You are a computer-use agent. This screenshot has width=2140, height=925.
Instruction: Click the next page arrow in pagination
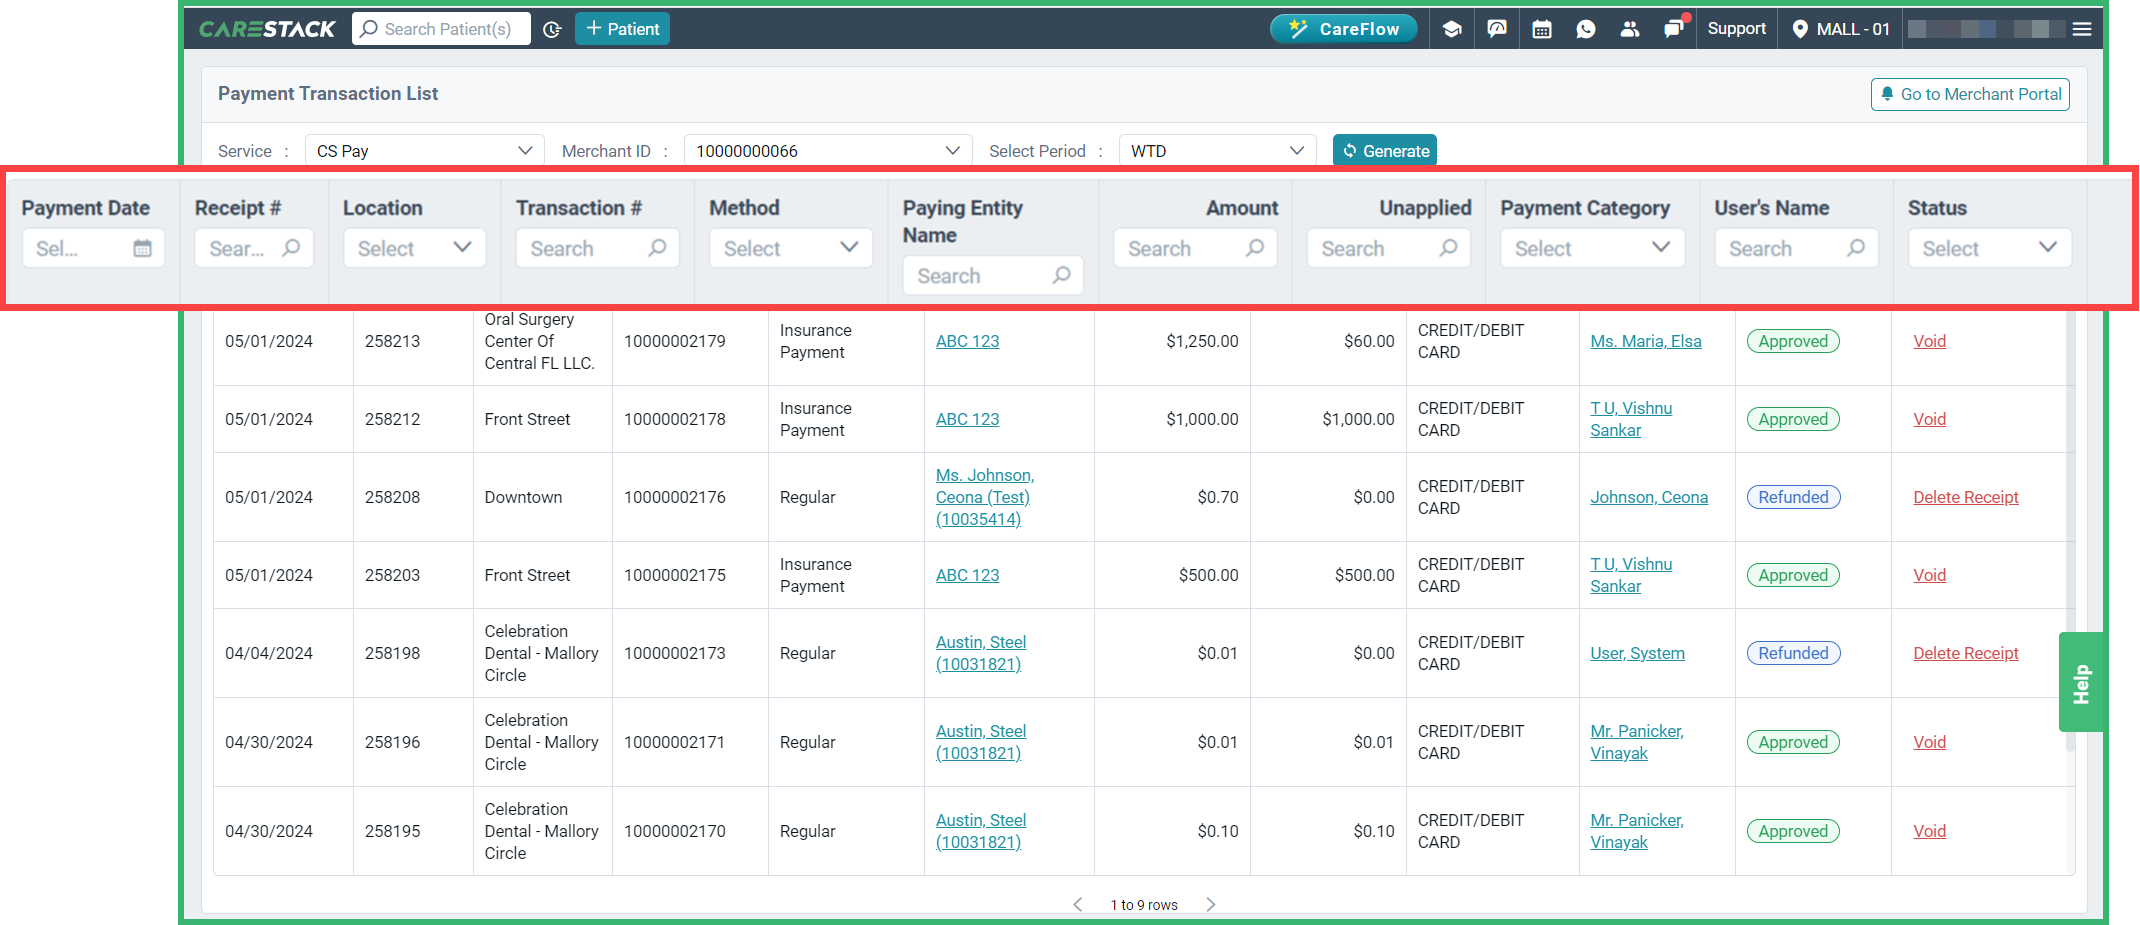point(1211,903)
